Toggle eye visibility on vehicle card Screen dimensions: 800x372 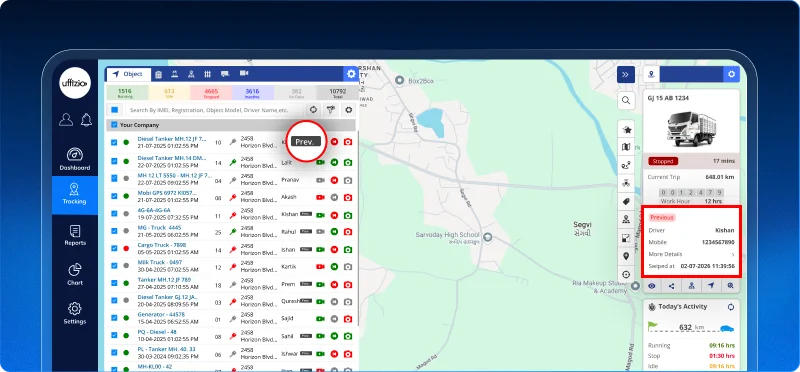(x=652, y=286)
